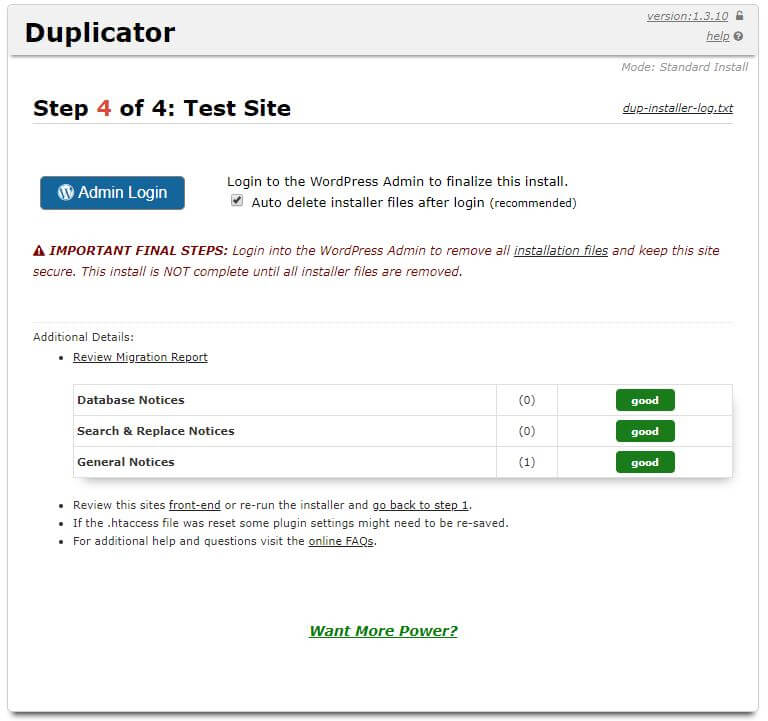Click the (1) count for General Notices
768x721 pixels.
[x=527, y=462]
